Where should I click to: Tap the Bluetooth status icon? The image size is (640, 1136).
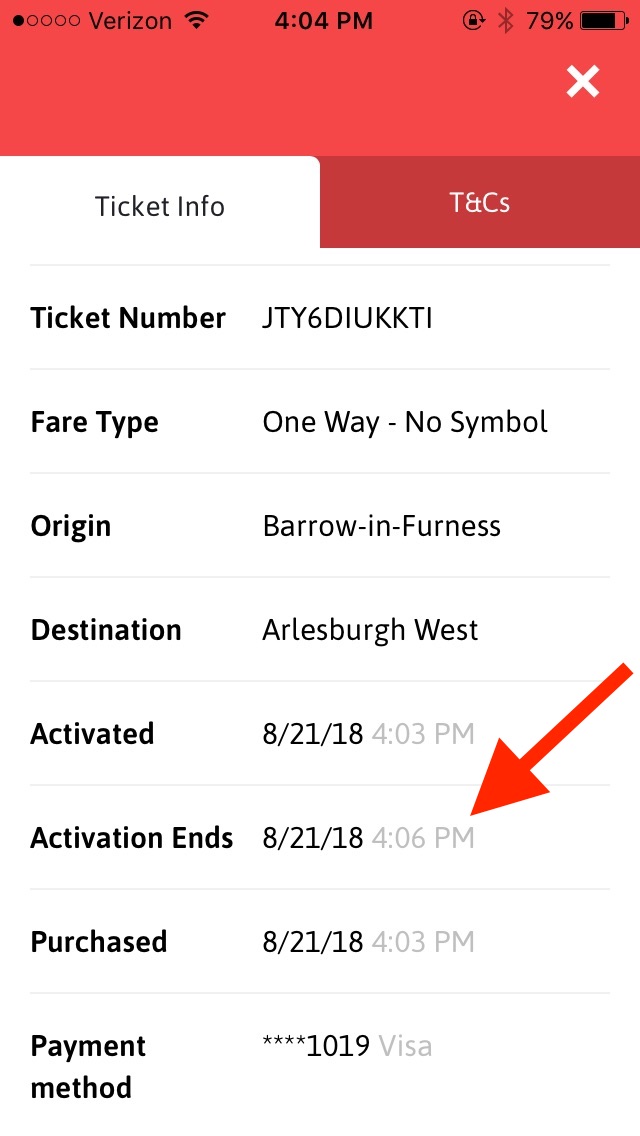click(x=505, y=21)
